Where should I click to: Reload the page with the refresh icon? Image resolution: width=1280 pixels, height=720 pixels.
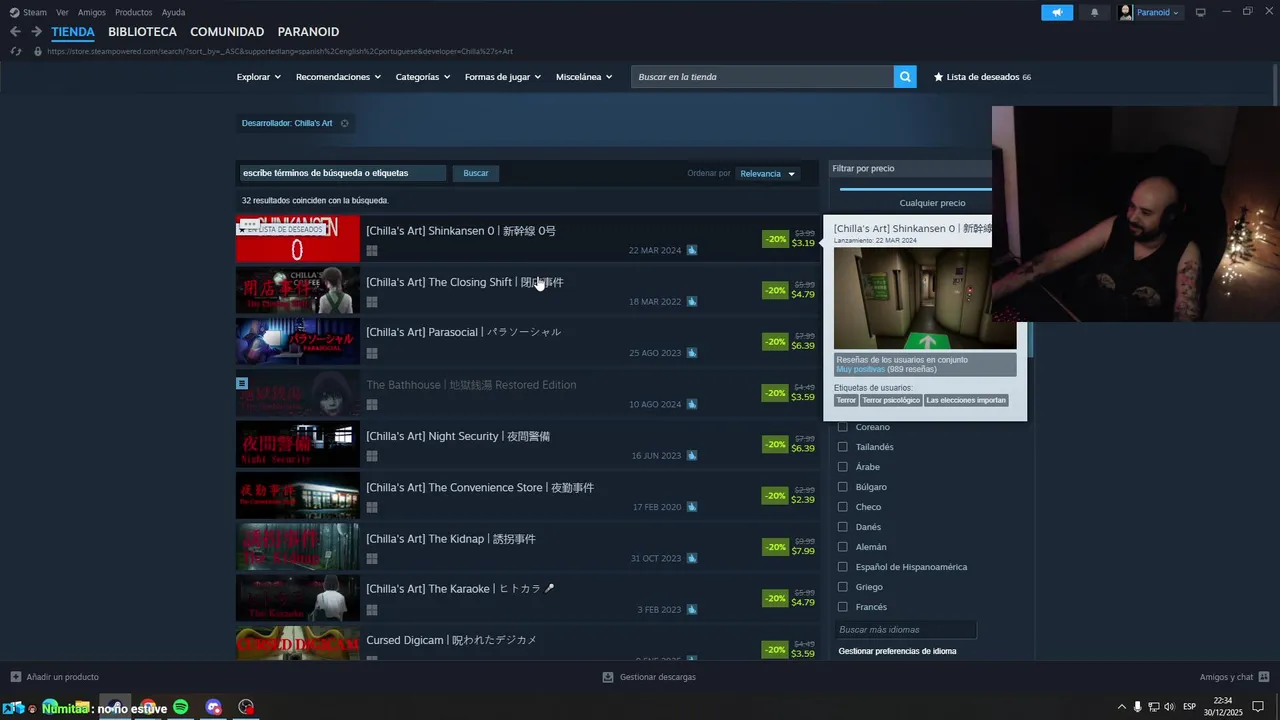tap(15, 51)
